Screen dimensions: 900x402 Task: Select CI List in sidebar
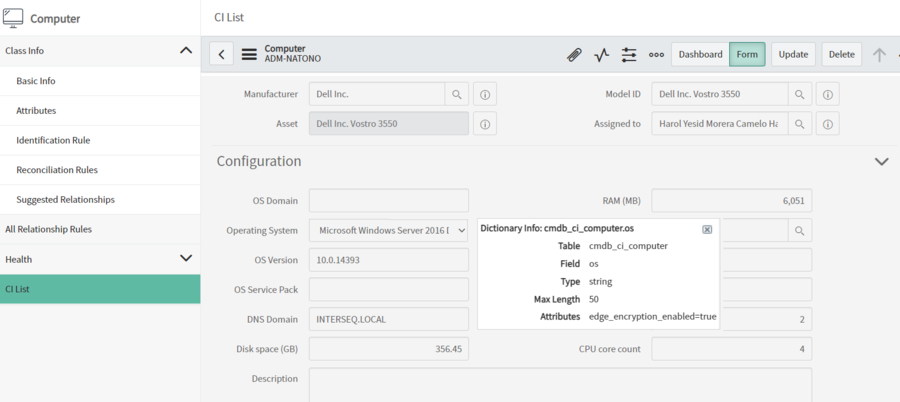click(100, 289)
